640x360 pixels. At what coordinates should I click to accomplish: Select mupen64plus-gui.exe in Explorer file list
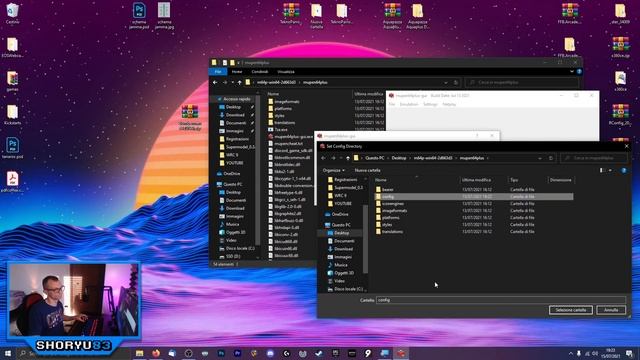290,137
